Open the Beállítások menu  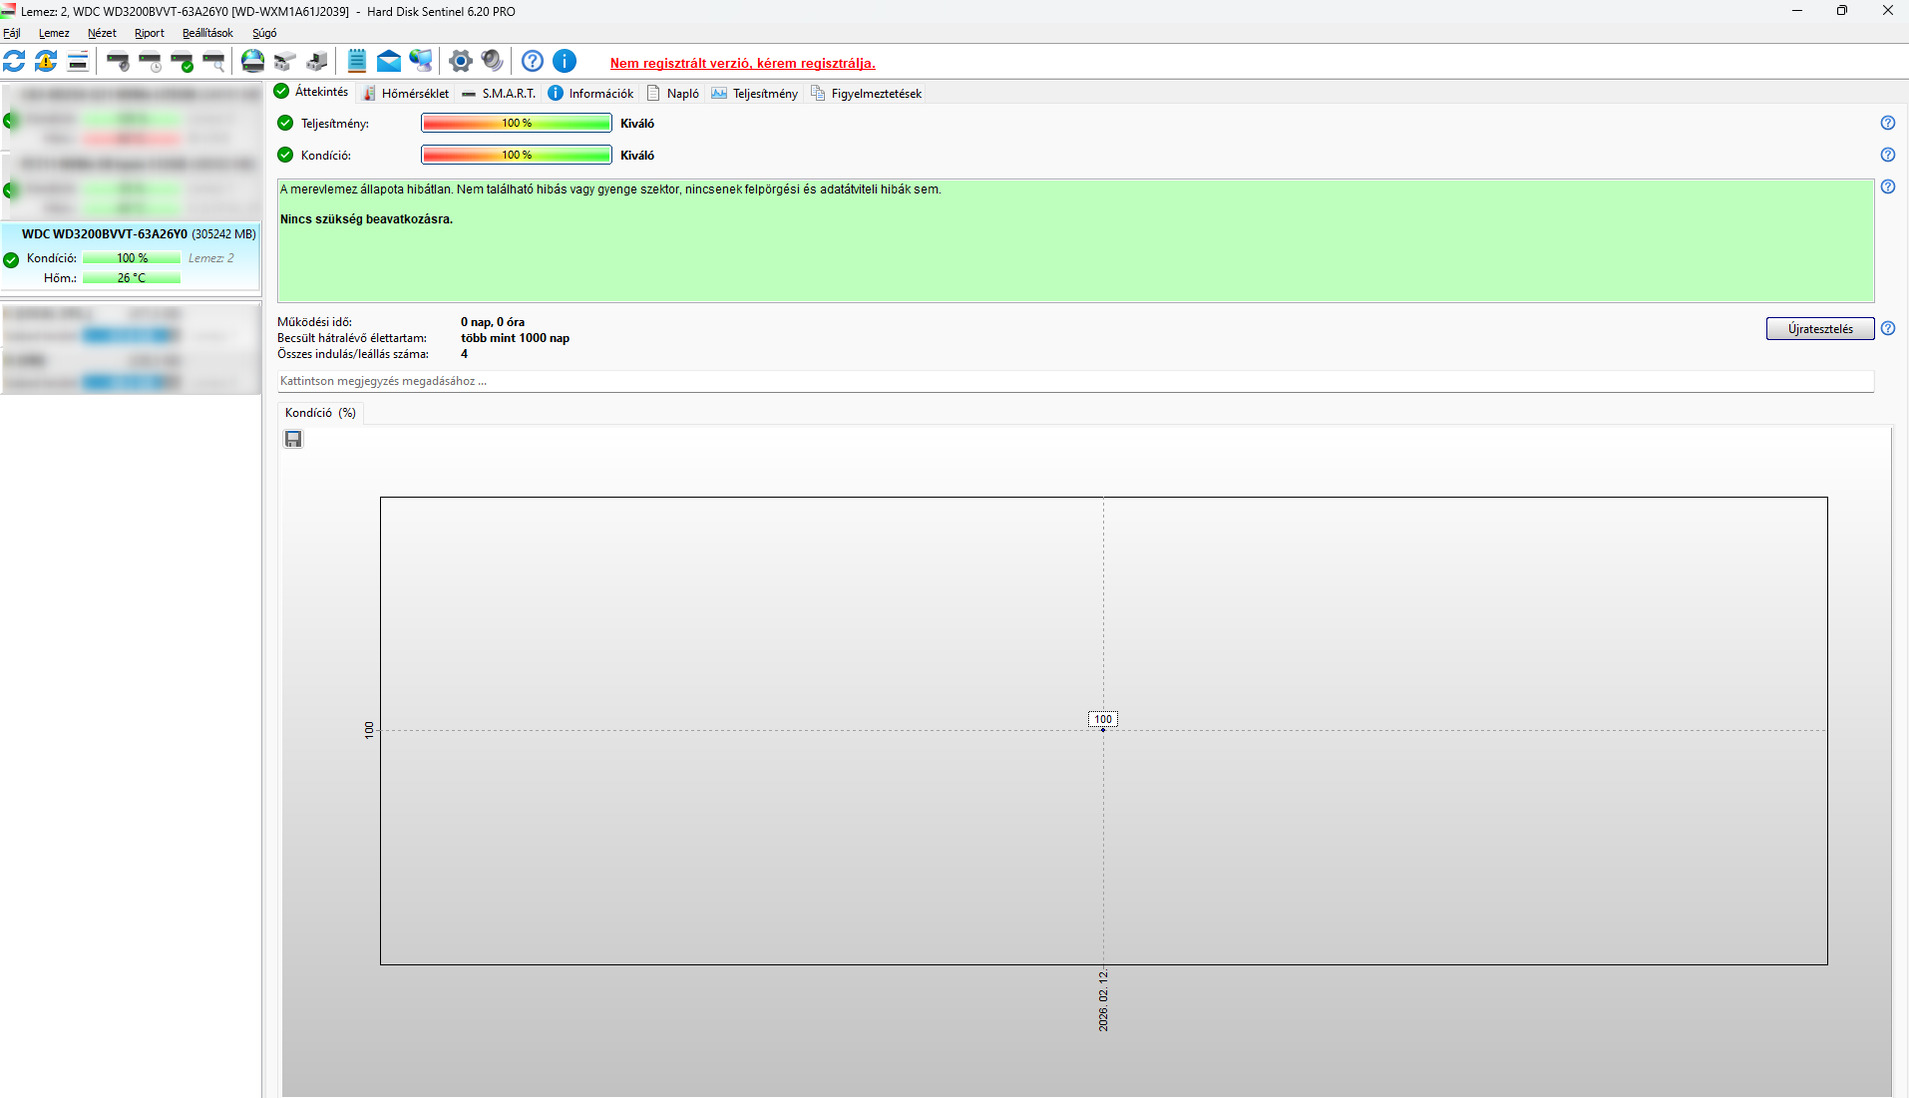click(208, 33)
